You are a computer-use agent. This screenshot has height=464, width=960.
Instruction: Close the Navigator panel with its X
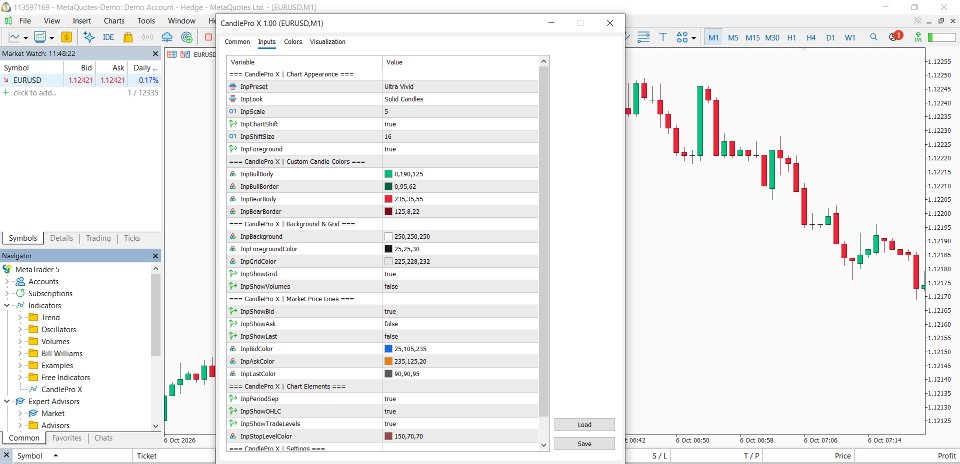(156, 256)
